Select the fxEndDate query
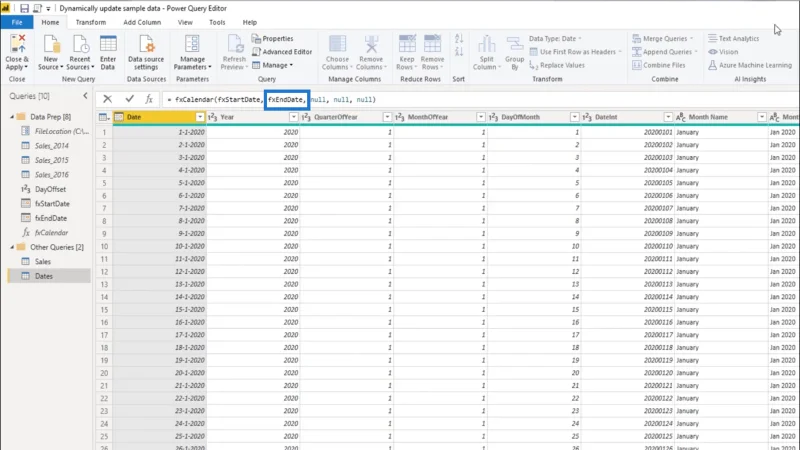Screen dimensions: 800x450 (51, 218)
